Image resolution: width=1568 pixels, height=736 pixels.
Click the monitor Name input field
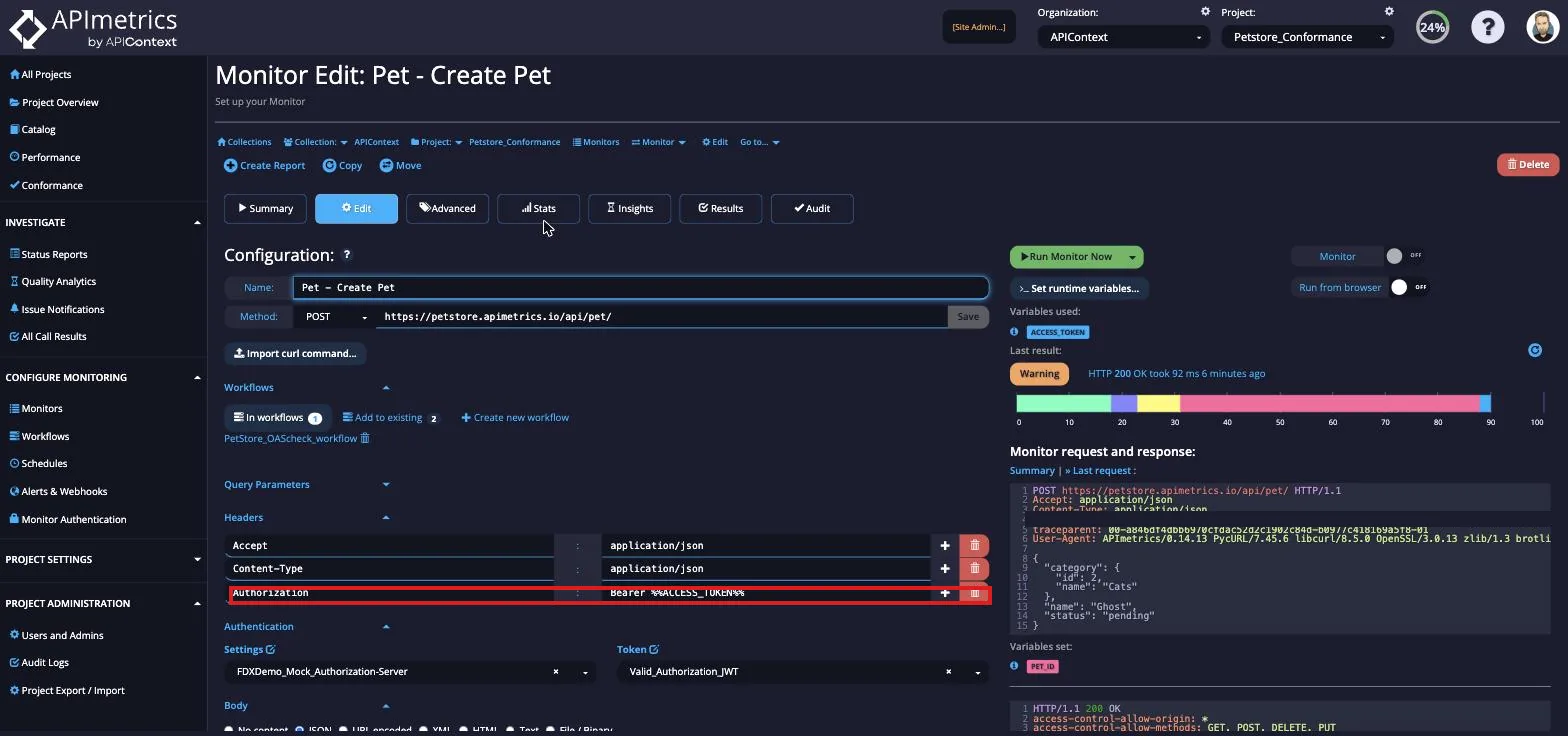pos(641,287)
